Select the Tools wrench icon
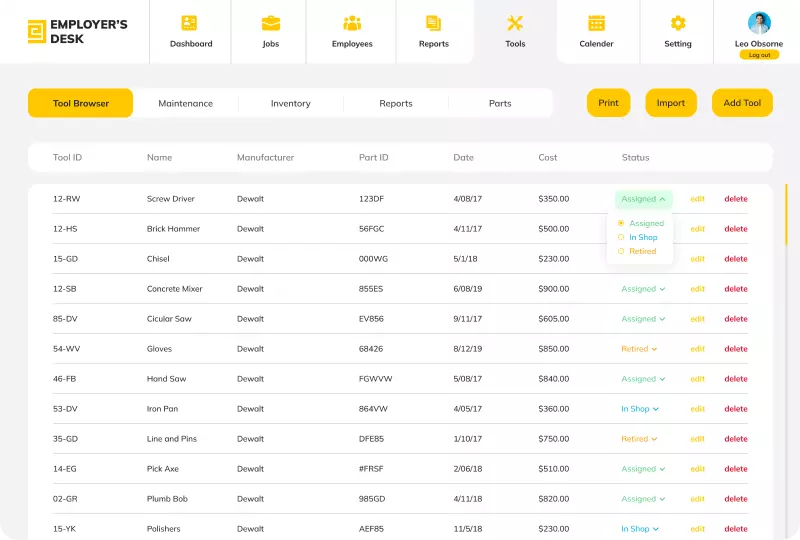 coord(515,23)
